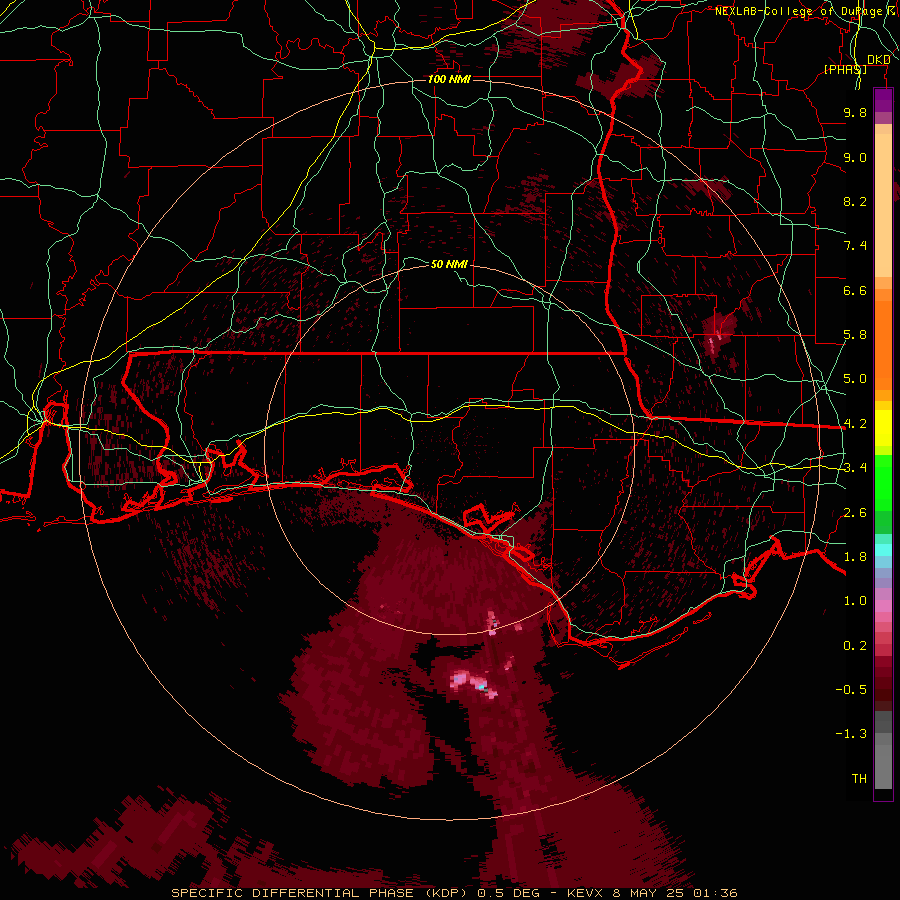Image resolution: width=900 pixels, height=900 pixels.
Task: Click the 5.0 color scale label
Action: tap(855, 379)
